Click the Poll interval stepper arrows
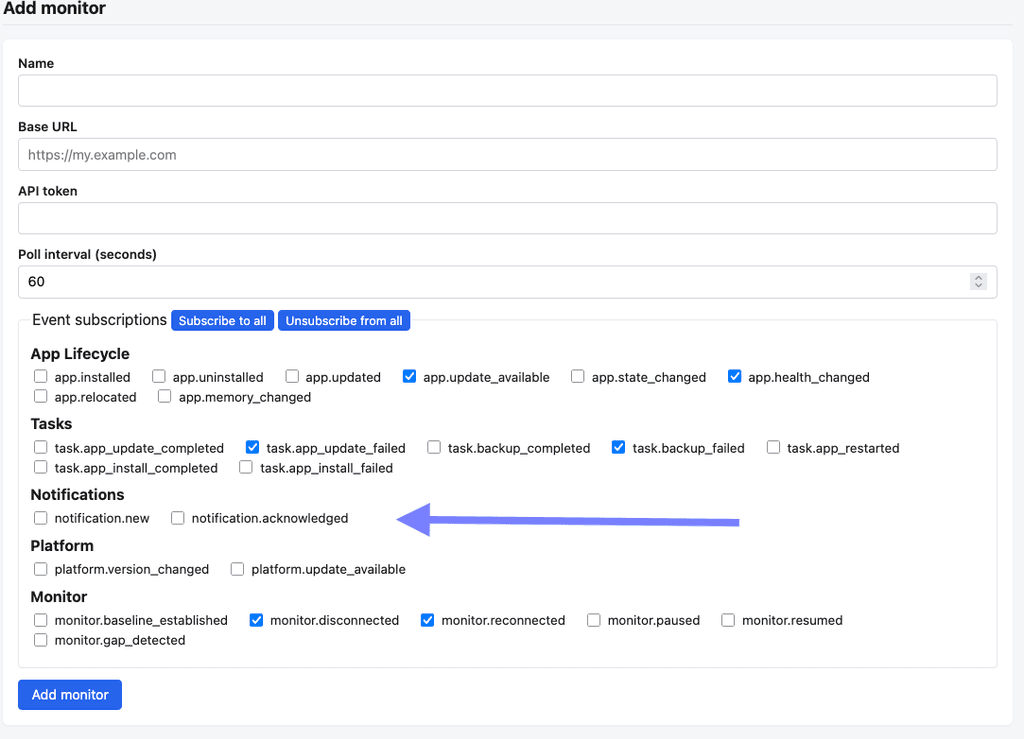This screenshot has height=739, width=1024. coord(978,281)
